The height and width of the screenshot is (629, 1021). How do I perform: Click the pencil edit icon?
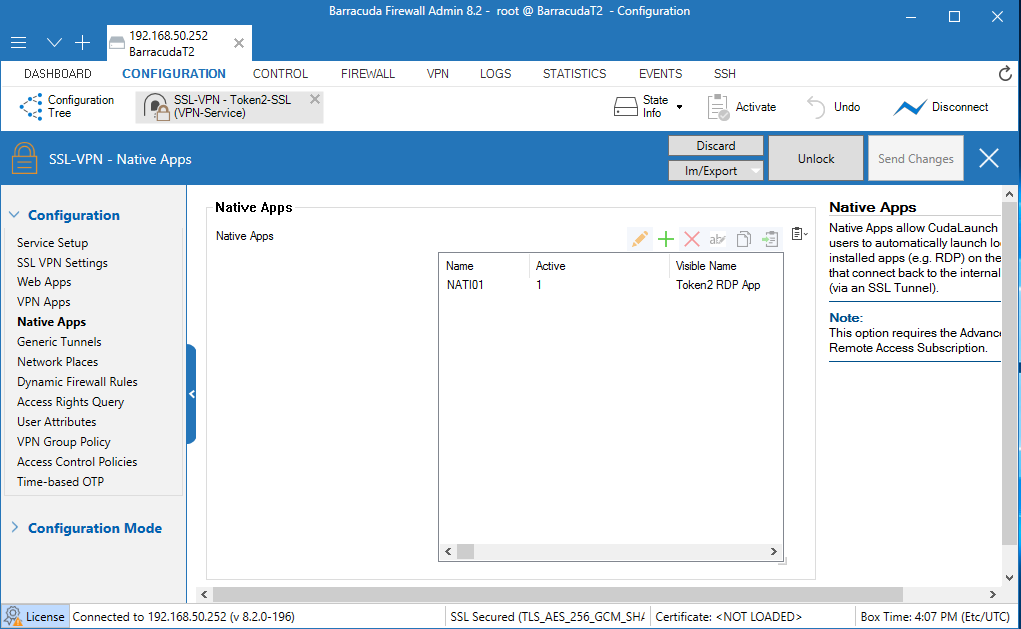pos(639,239)
